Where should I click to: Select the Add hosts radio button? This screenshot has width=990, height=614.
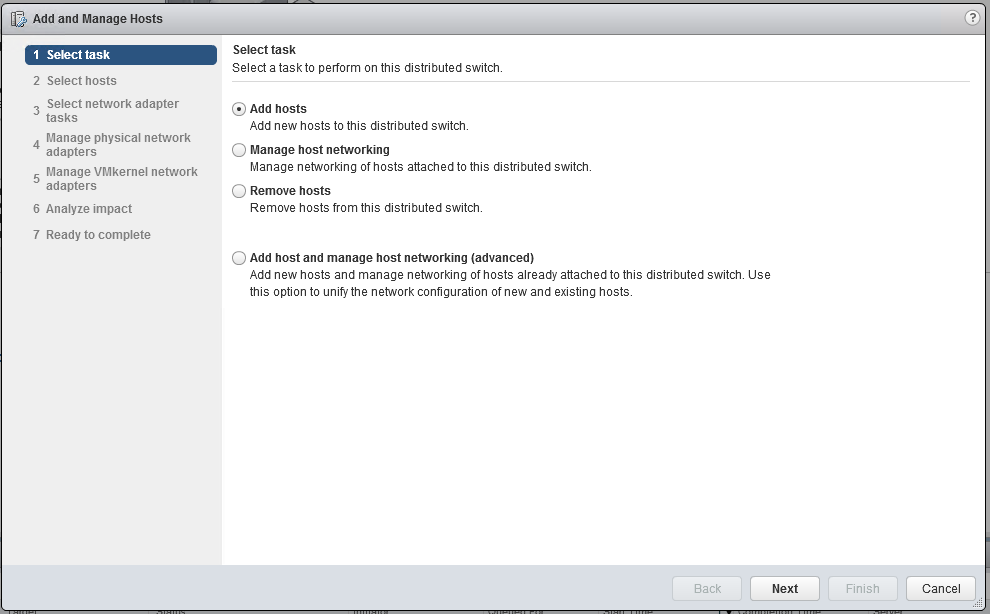point(239,109)
